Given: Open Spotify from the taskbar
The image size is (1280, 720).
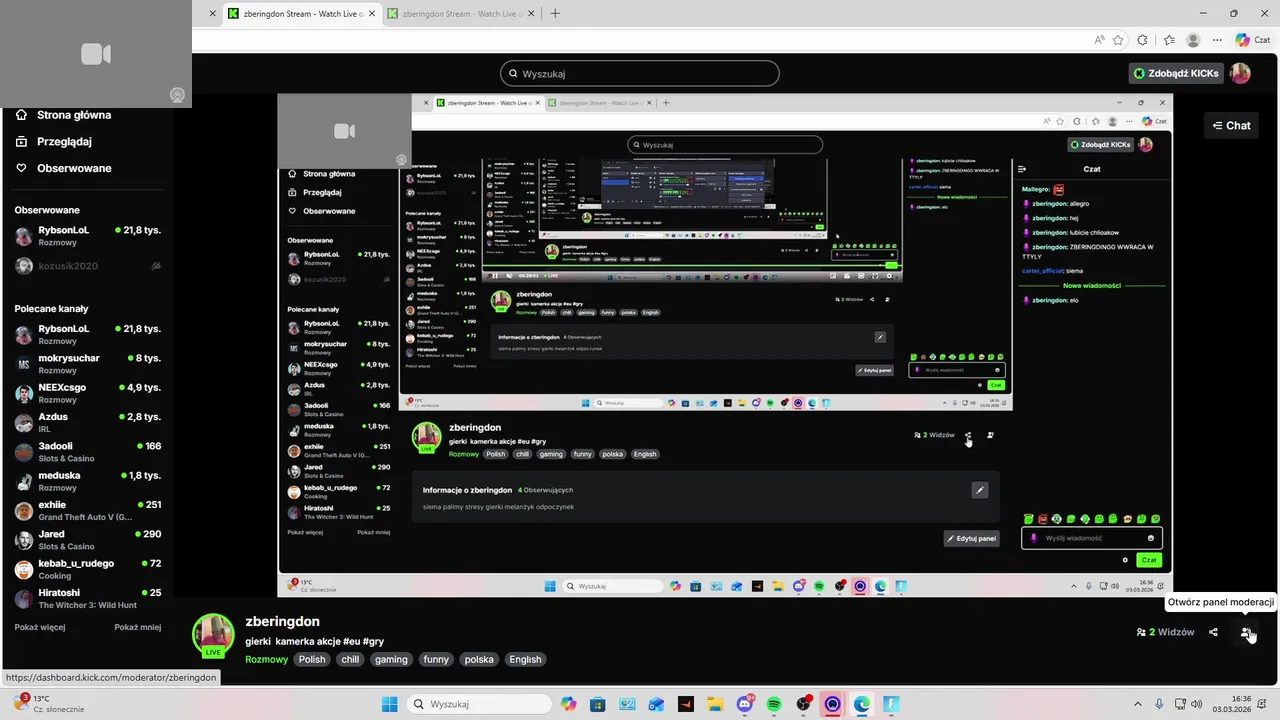Looking at the screenshot, I should tap(774, 704).
